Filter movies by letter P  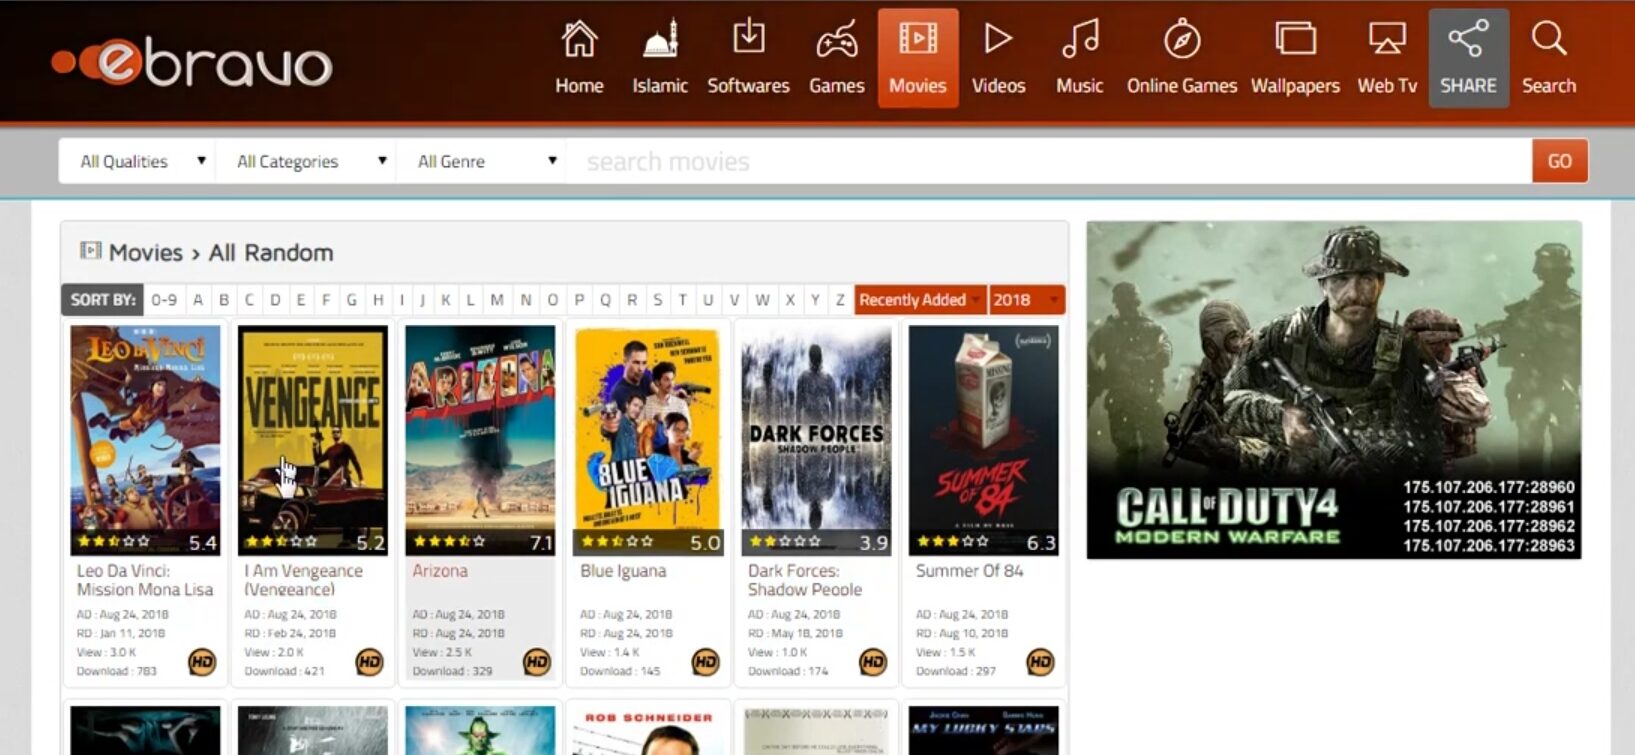(x=579, y=300)
